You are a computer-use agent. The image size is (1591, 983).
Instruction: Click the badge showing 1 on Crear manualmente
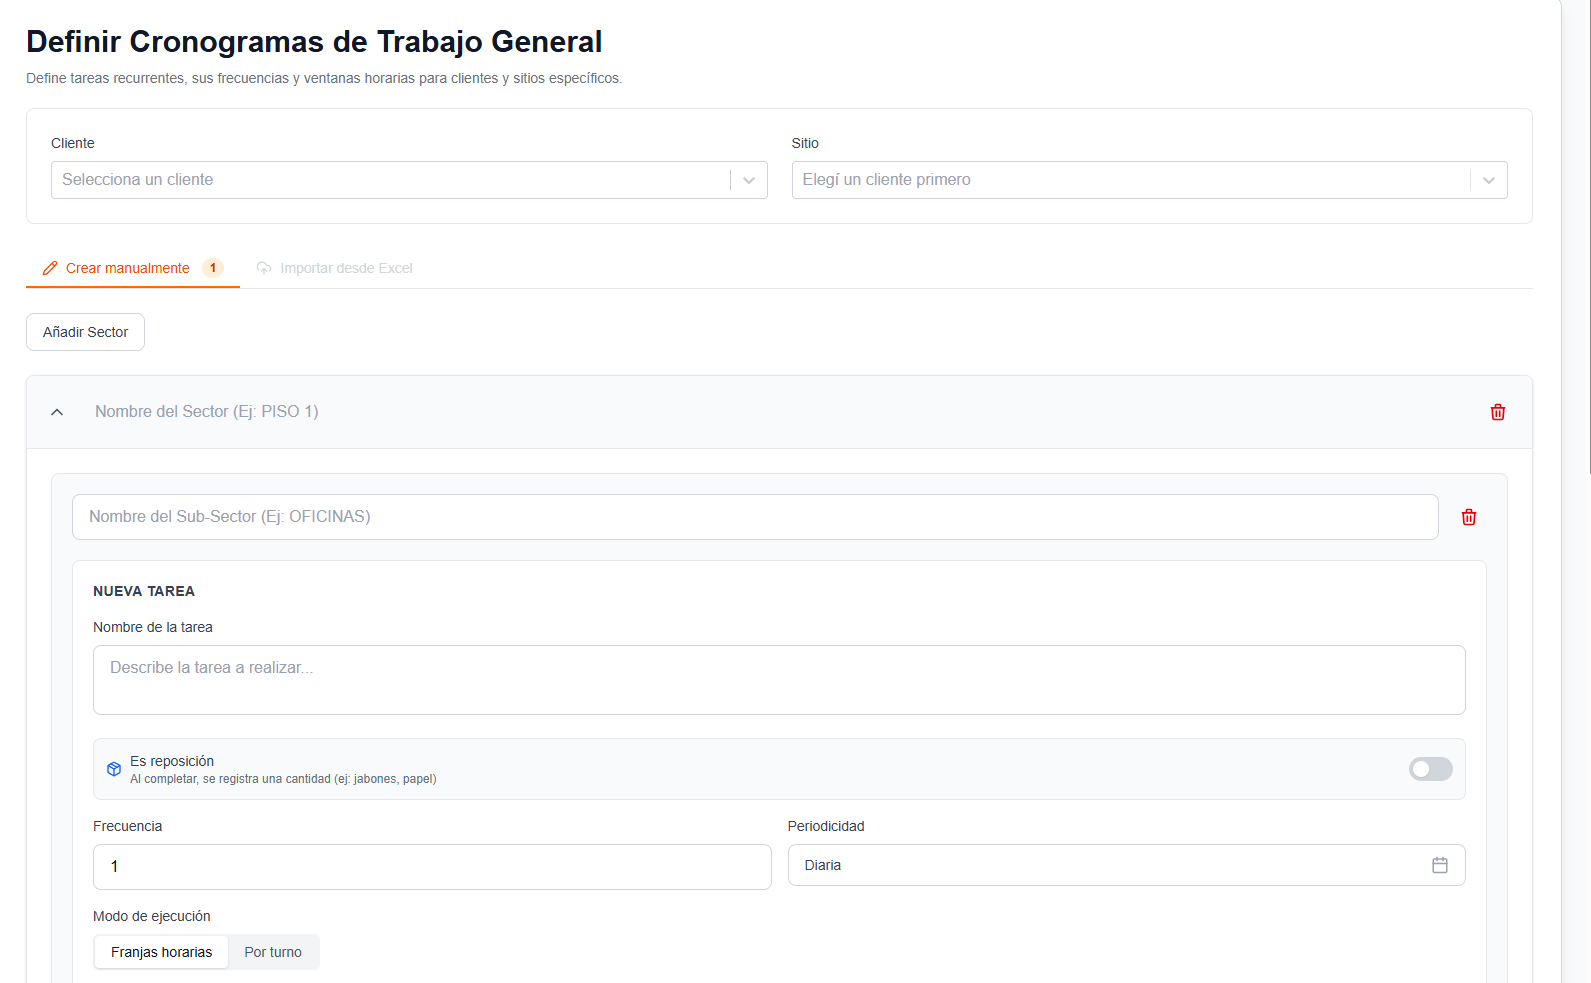click(213, 268)
